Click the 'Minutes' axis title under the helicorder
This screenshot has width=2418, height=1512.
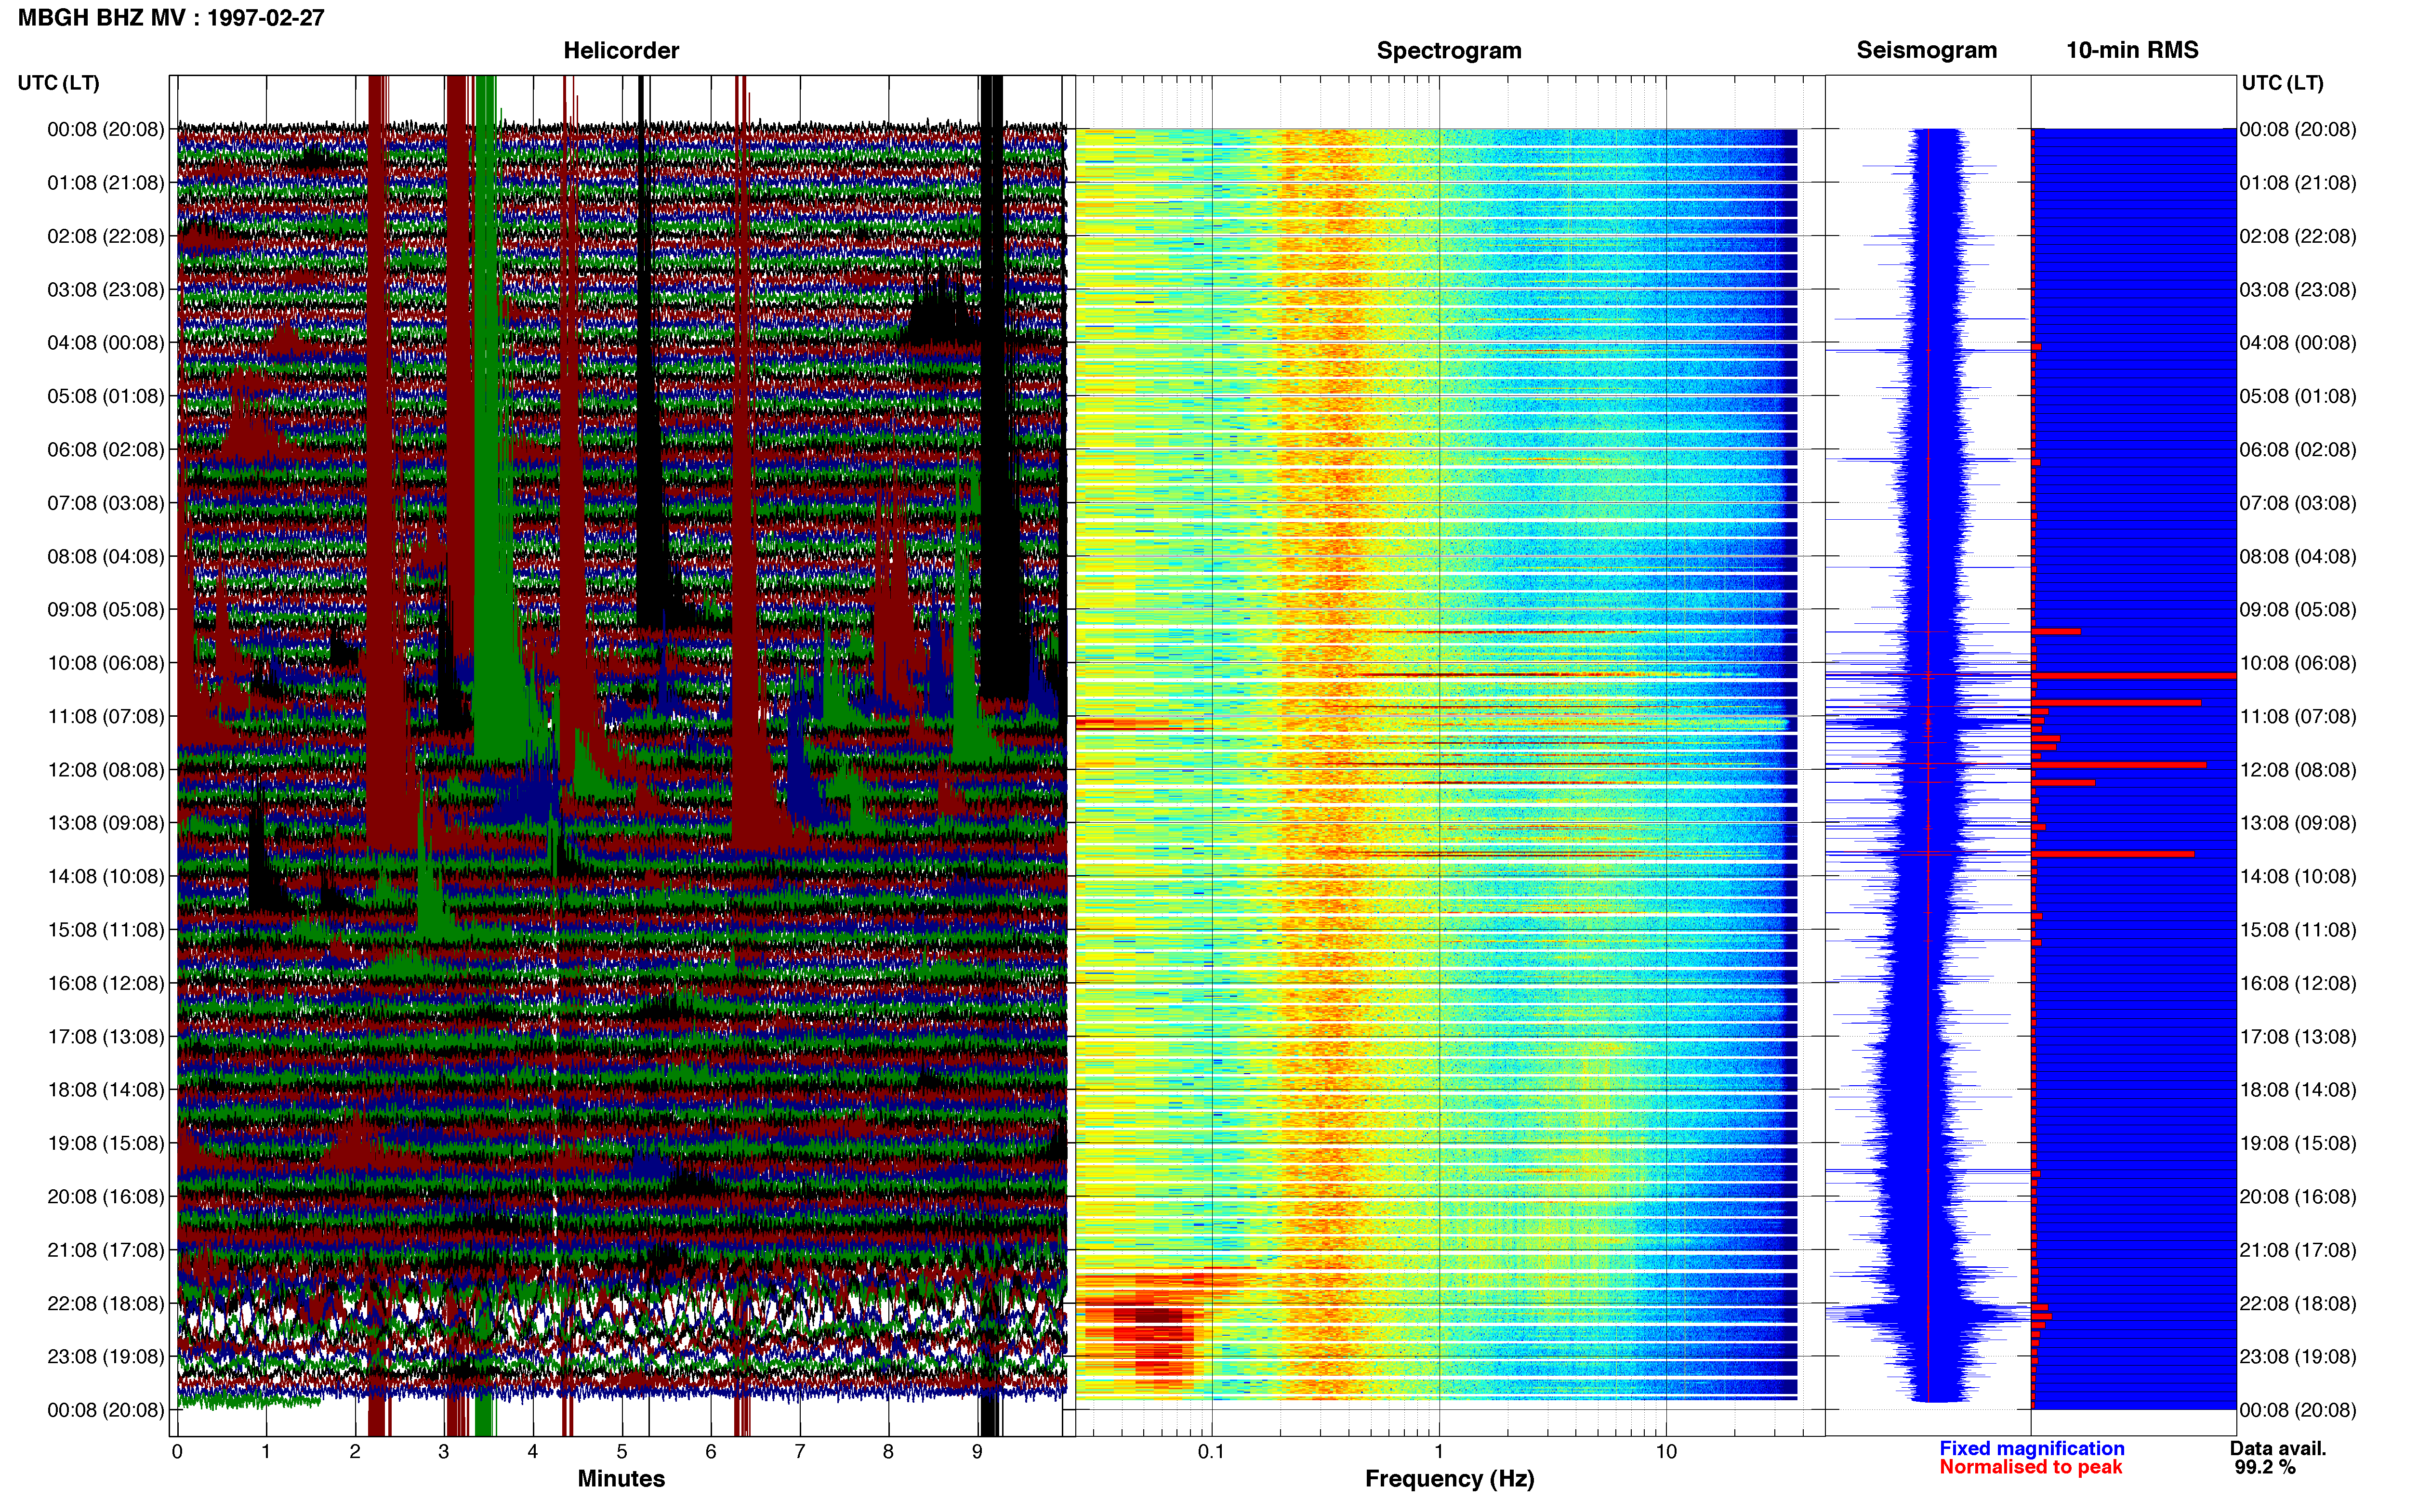[621, 1479]
